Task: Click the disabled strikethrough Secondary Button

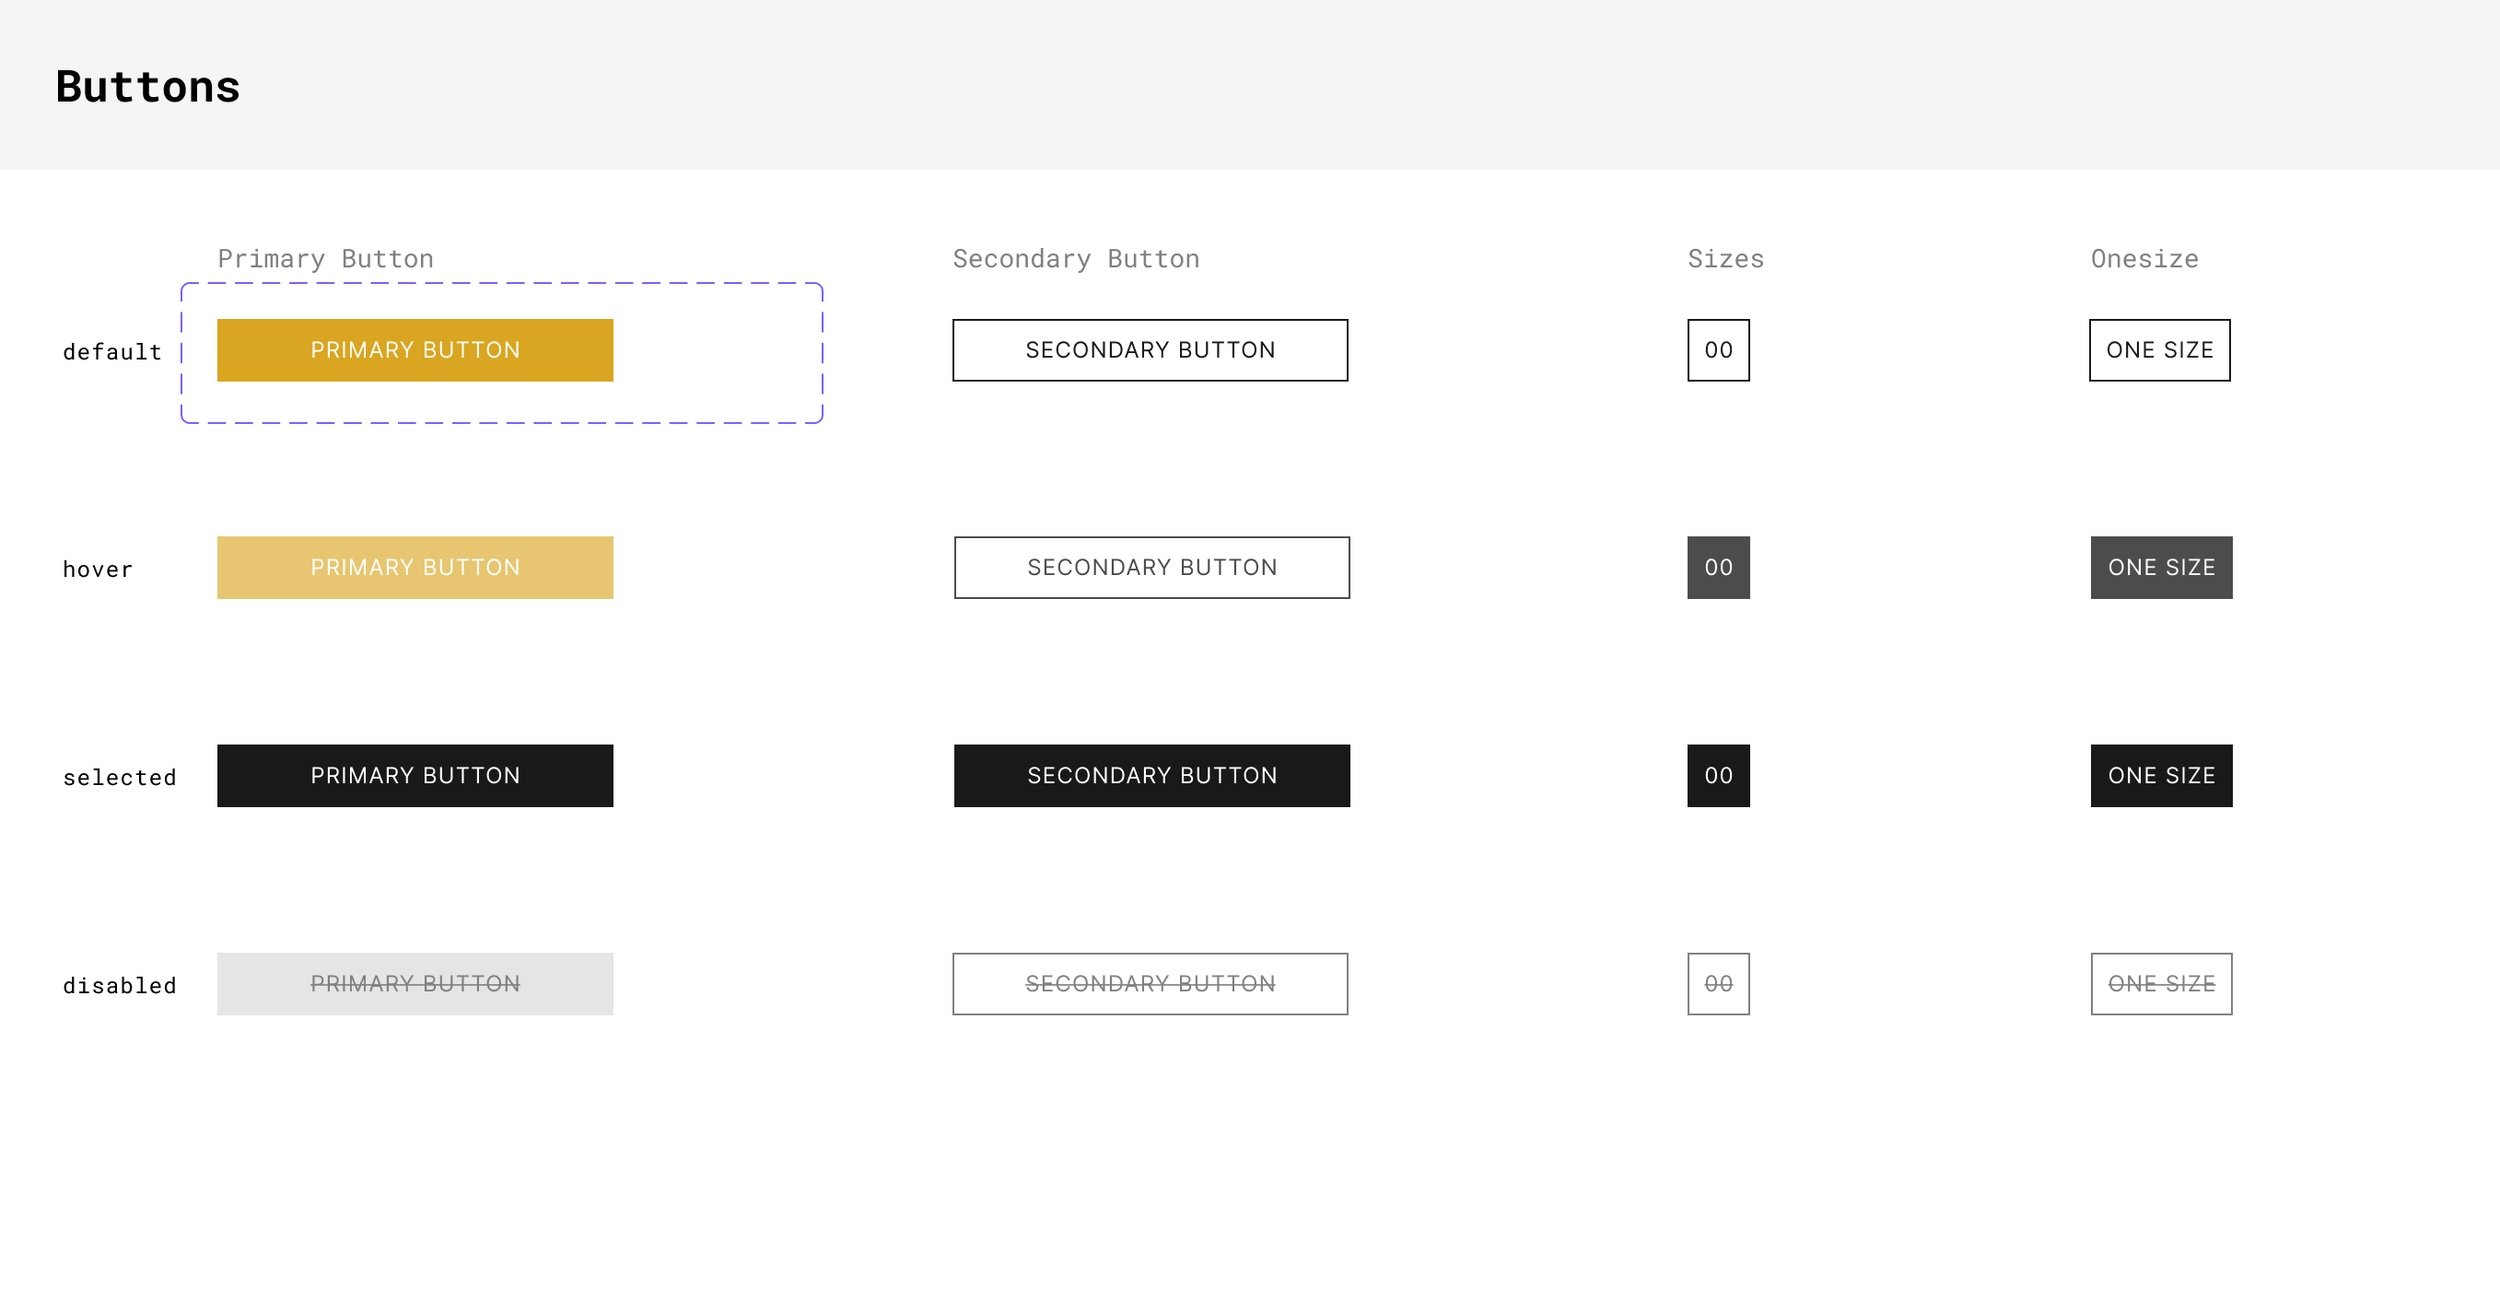Action: [x=1150, y=983]
